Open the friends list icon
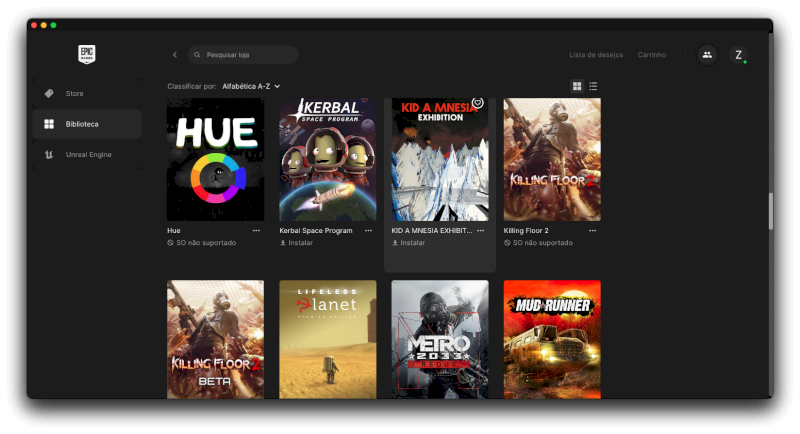800x434 pixels. point(707,55)
